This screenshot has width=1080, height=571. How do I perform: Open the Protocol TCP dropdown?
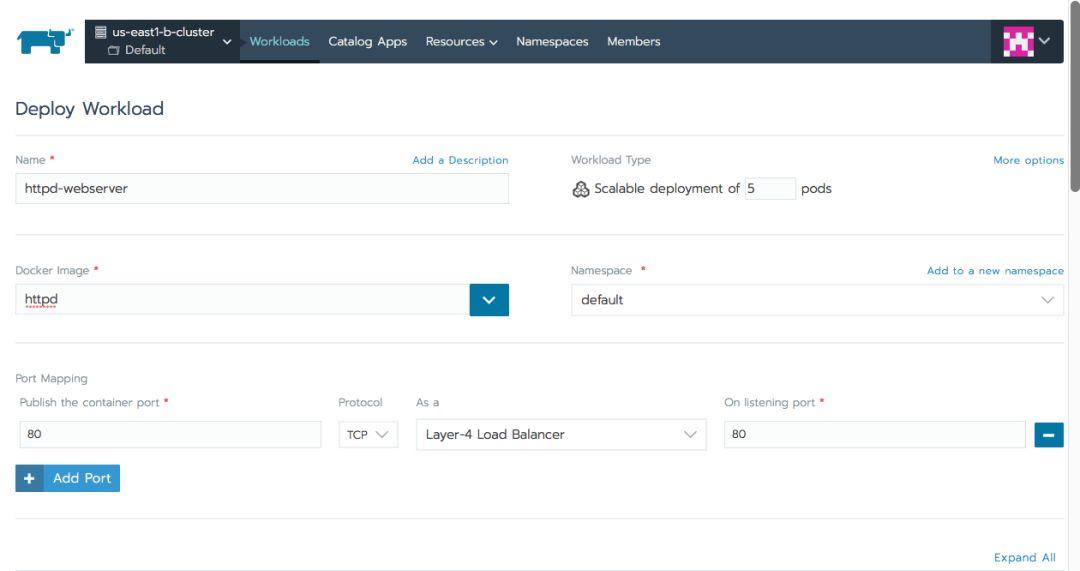click(368, 435)
